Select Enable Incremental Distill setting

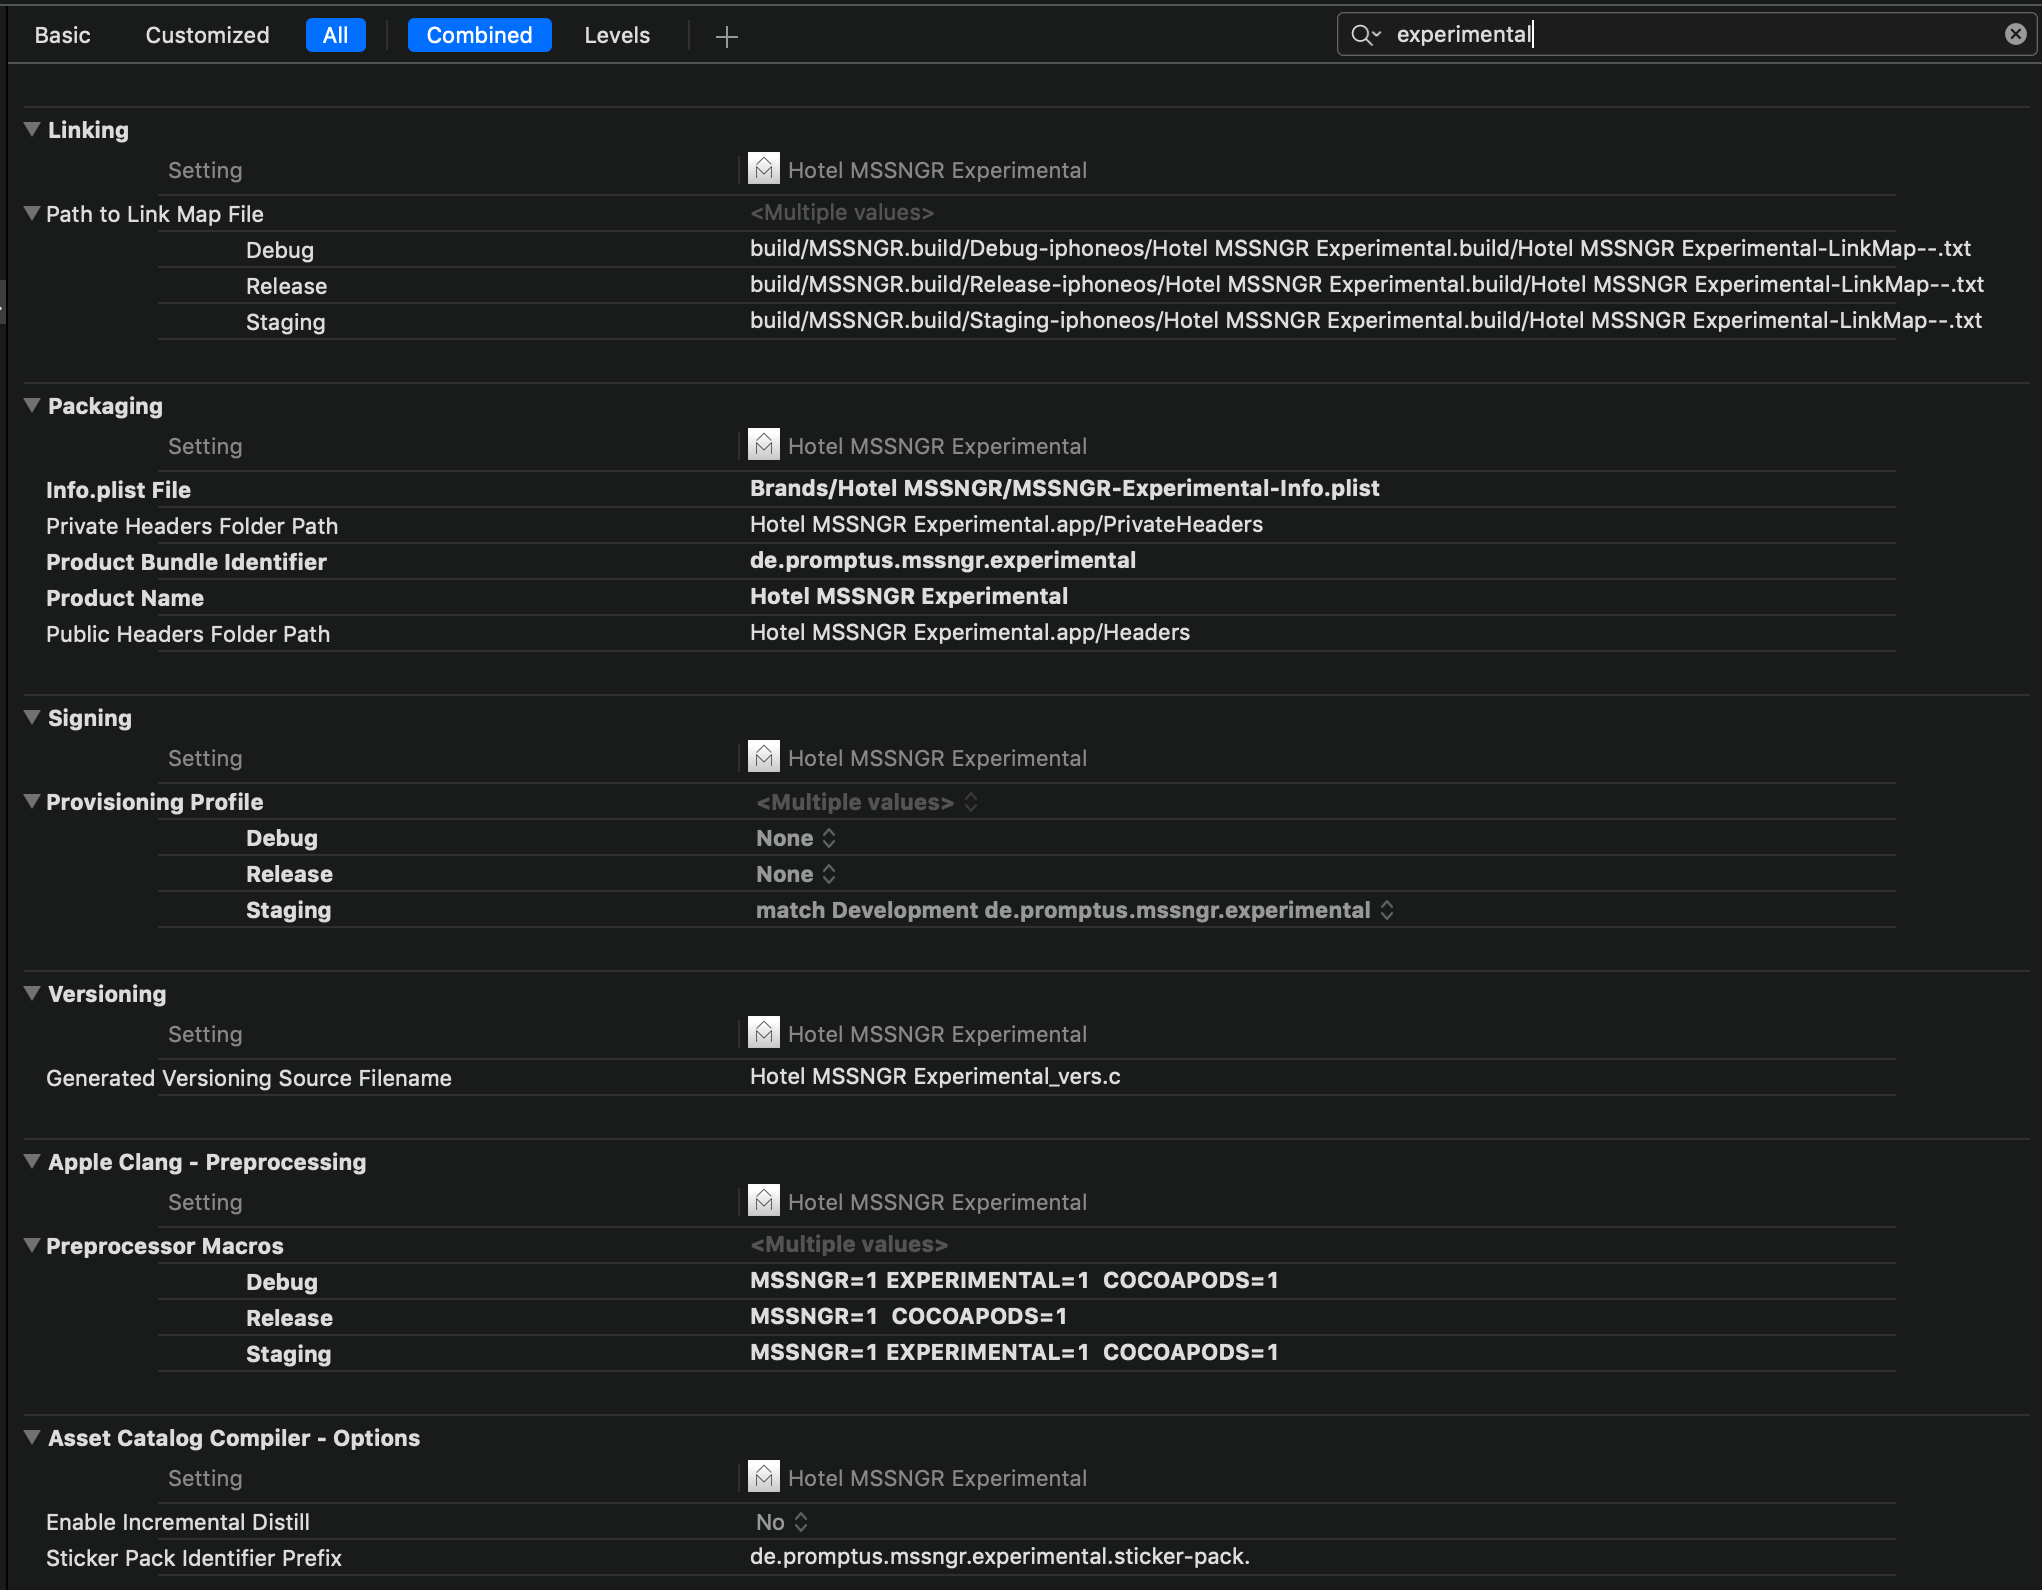tap(178, 1522)
